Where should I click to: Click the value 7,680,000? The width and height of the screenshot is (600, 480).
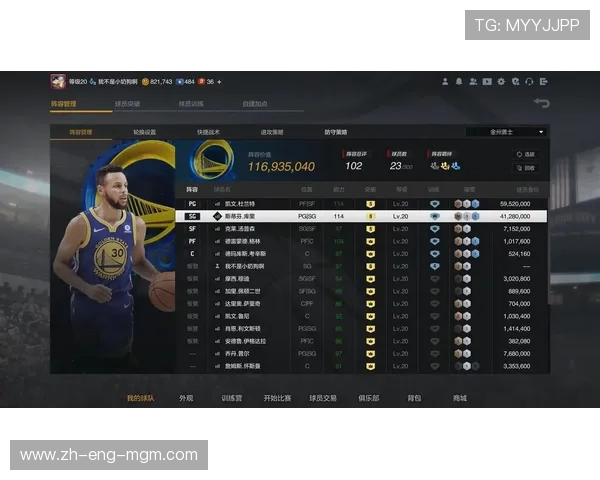517,354
